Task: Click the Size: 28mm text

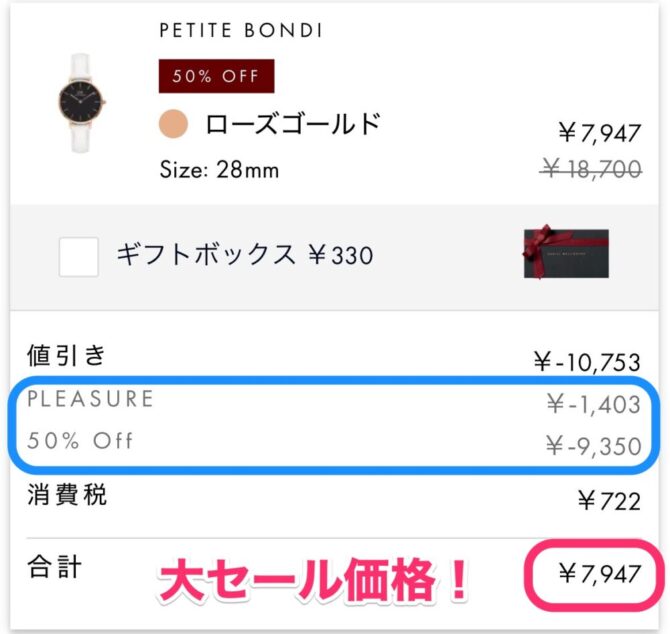Action: tap(219, 170)
